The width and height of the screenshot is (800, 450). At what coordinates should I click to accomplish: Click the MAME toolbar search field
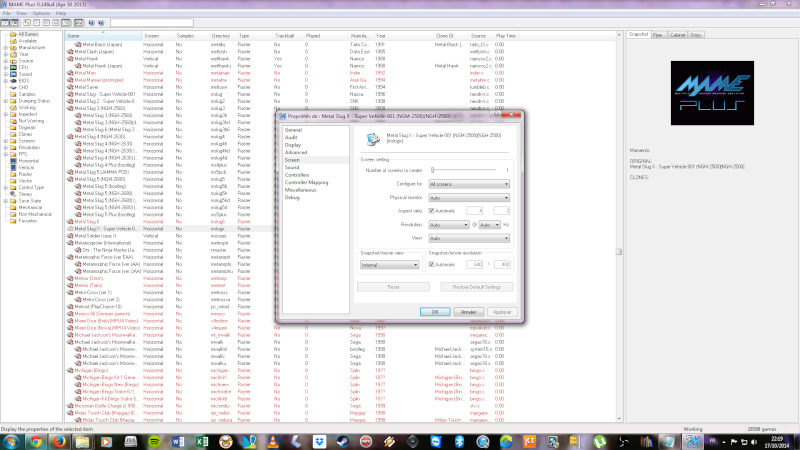click(152, 23)
